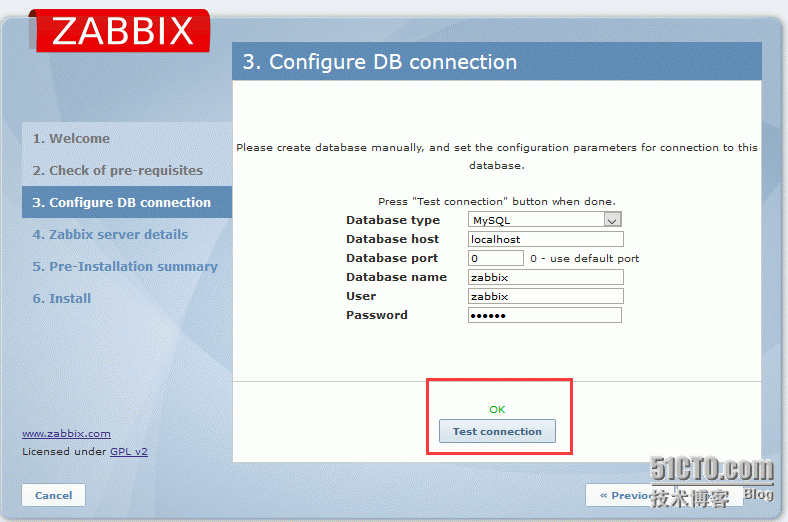
Task: Click the 'Press "Test connection" button when done.' text
Action: (497, 201)
